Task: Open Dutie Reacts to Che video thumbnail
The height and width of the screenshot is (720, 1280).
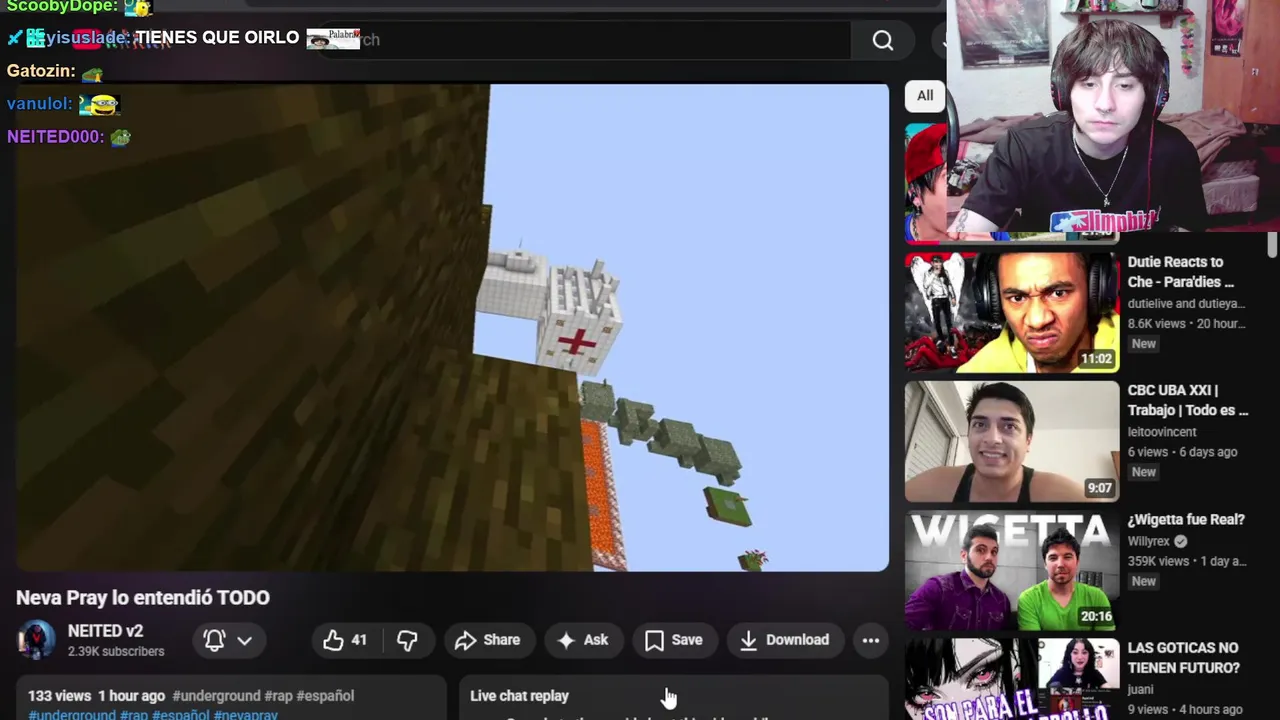Action: (1011, 311)
